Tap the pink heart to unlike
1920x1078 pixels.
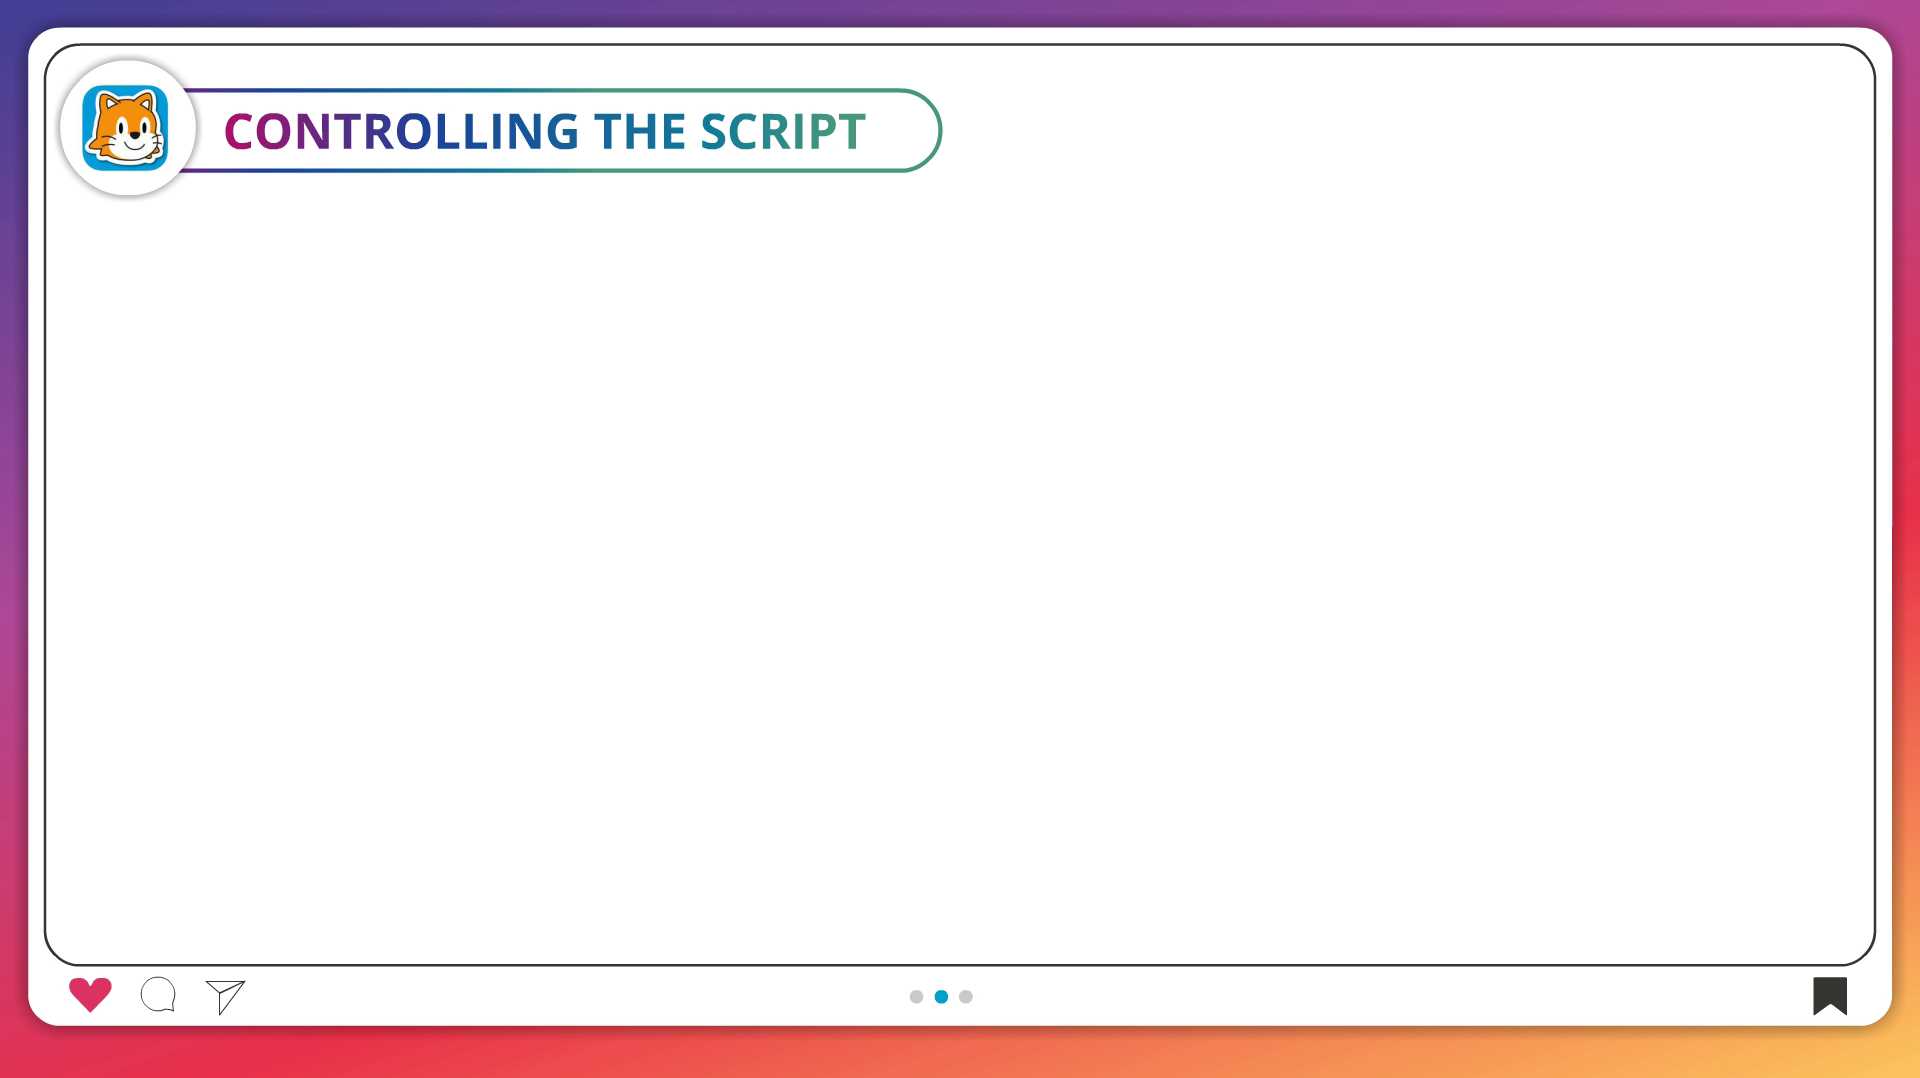pos(90,994)
